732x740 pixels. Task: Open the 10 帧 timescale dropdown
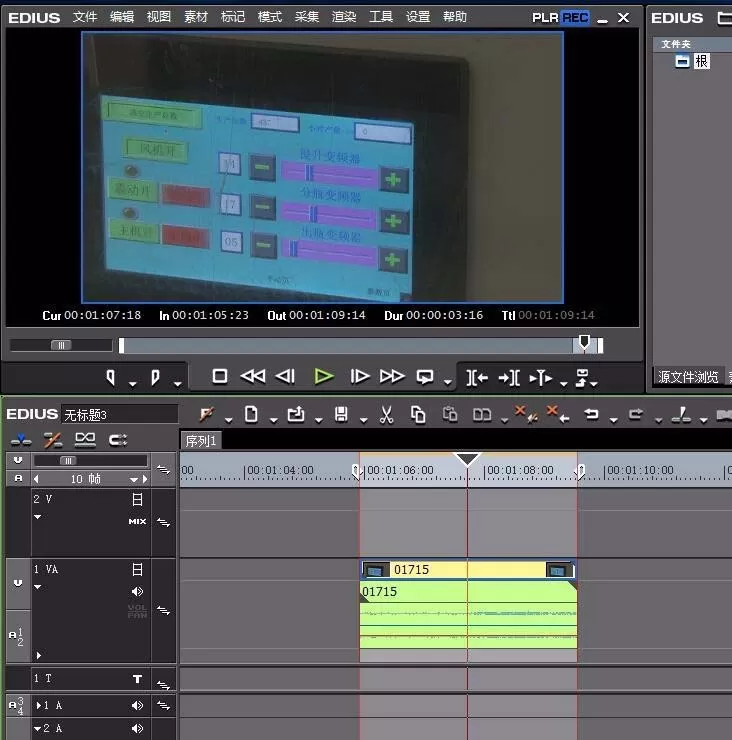(134, 479)
